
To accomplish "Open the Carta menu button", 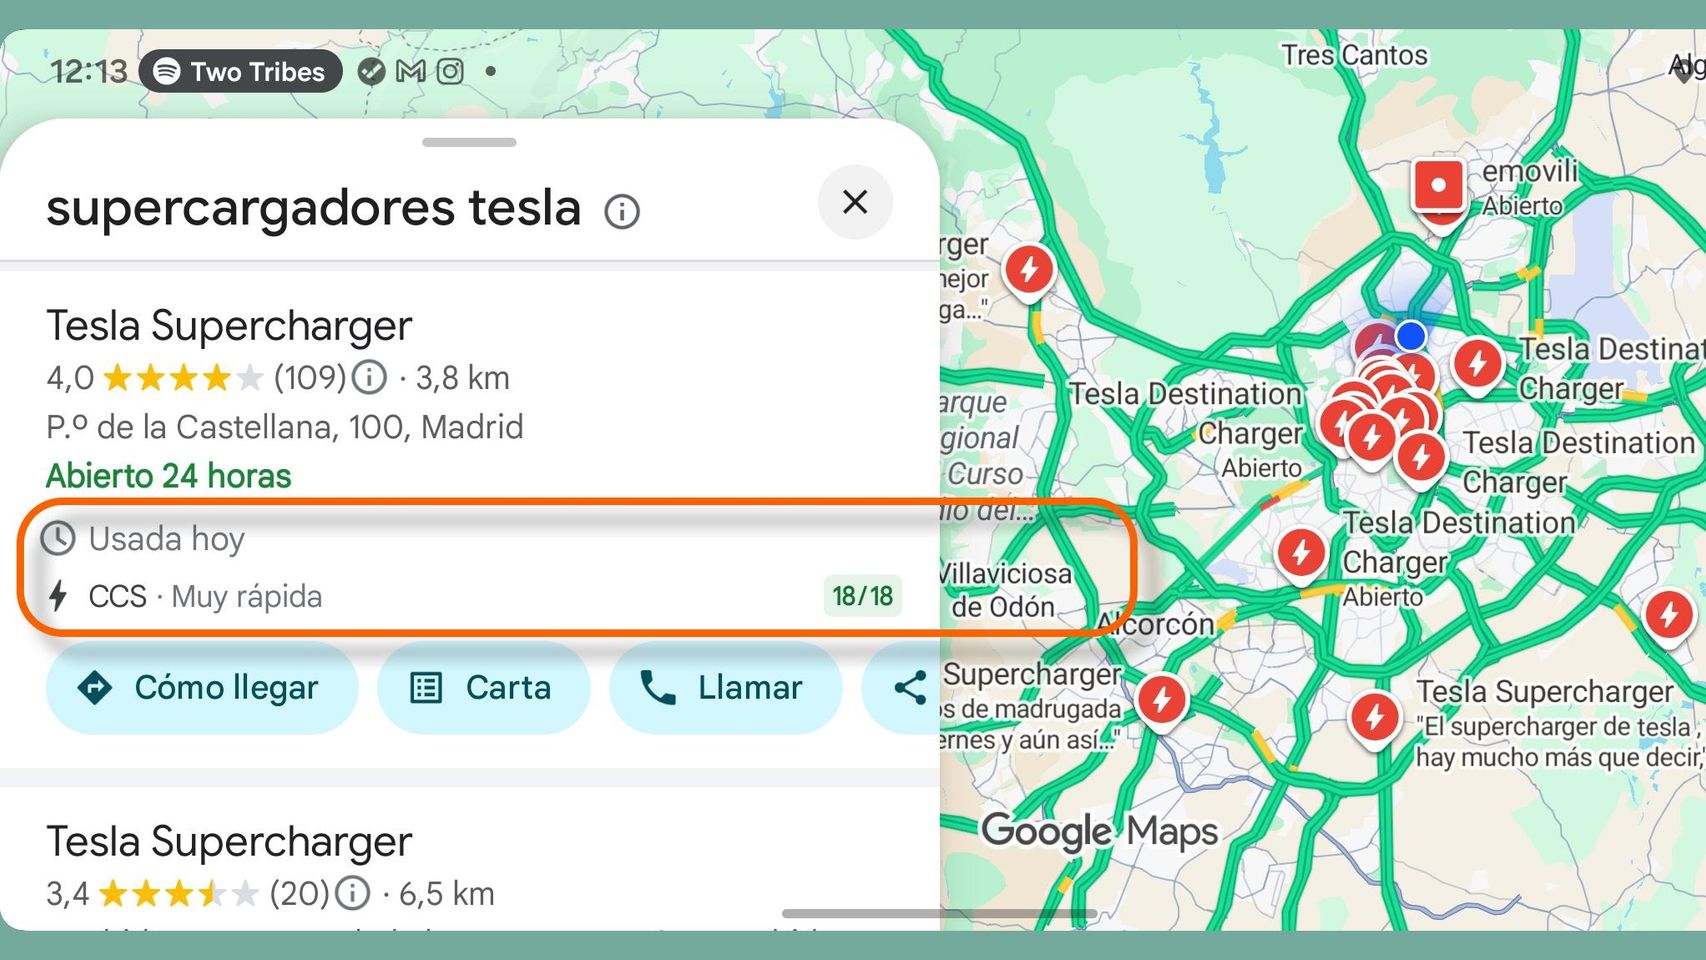I will coord(483,688).
